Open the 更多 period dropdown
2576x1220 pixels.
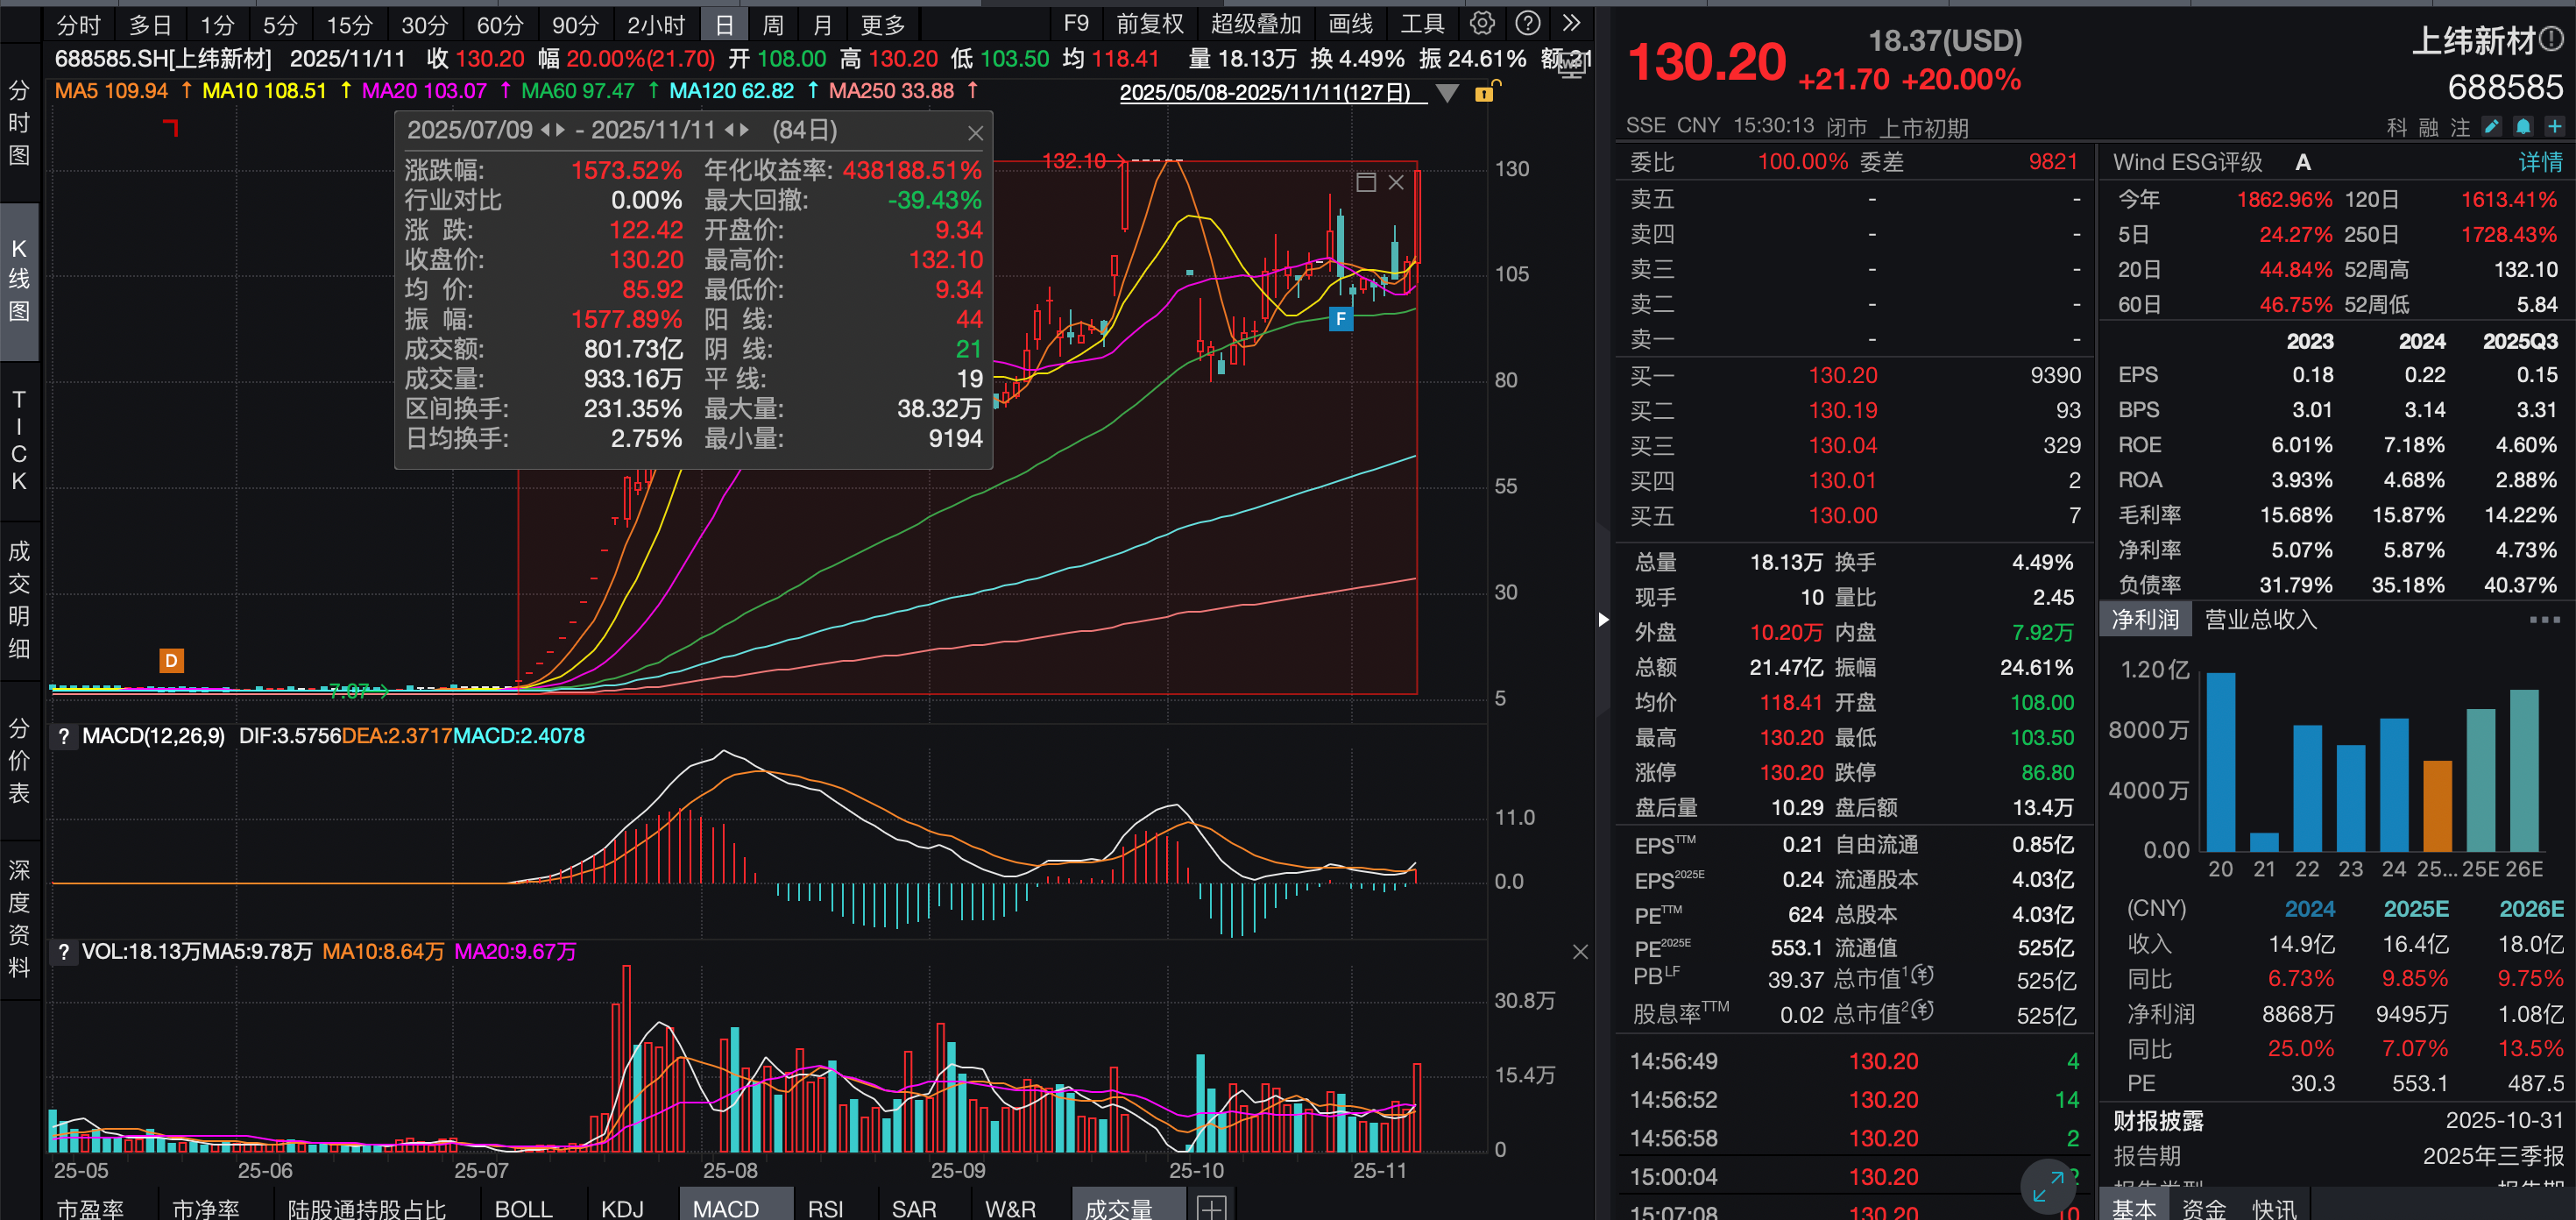click(882, 25)
